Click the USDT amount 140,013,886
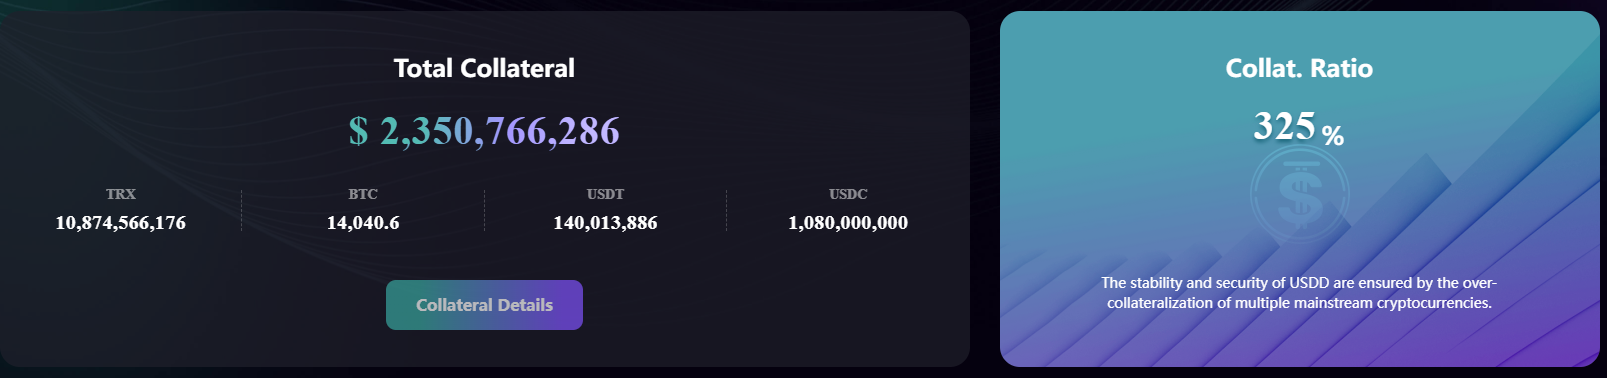 605,223
